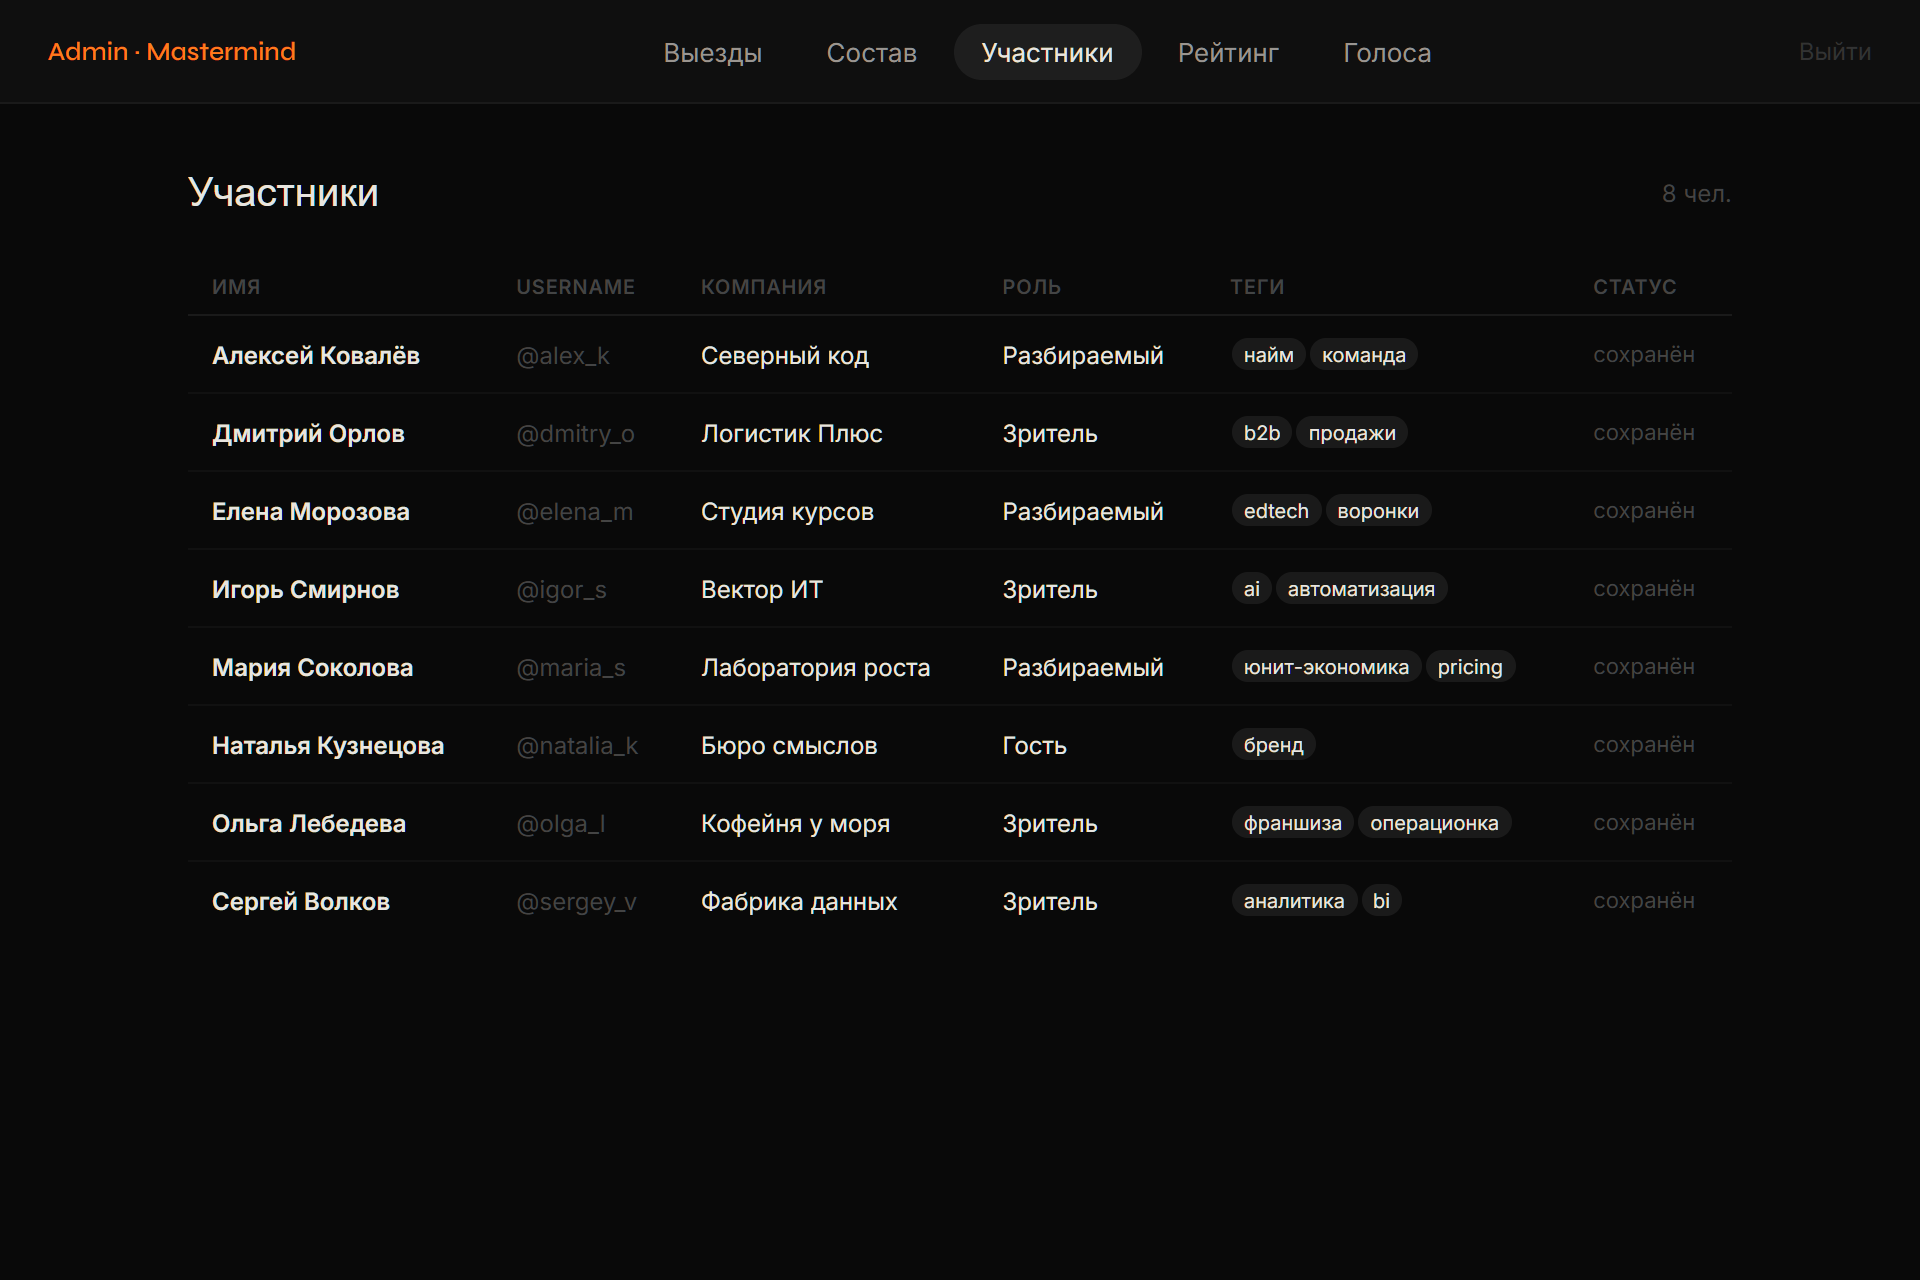The image size is (1920, 1280).
Task: Click the b2b tag
Action: coord(1262,433)
